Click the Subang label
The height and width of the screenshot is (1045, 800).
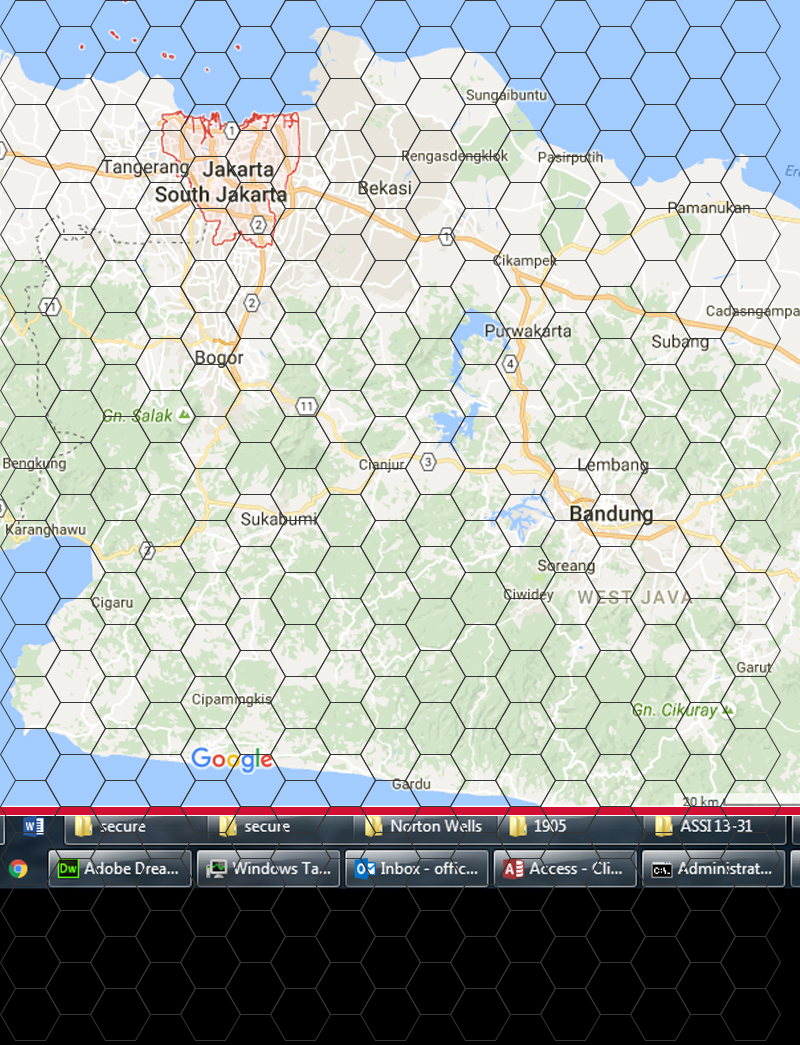point(680,342)
